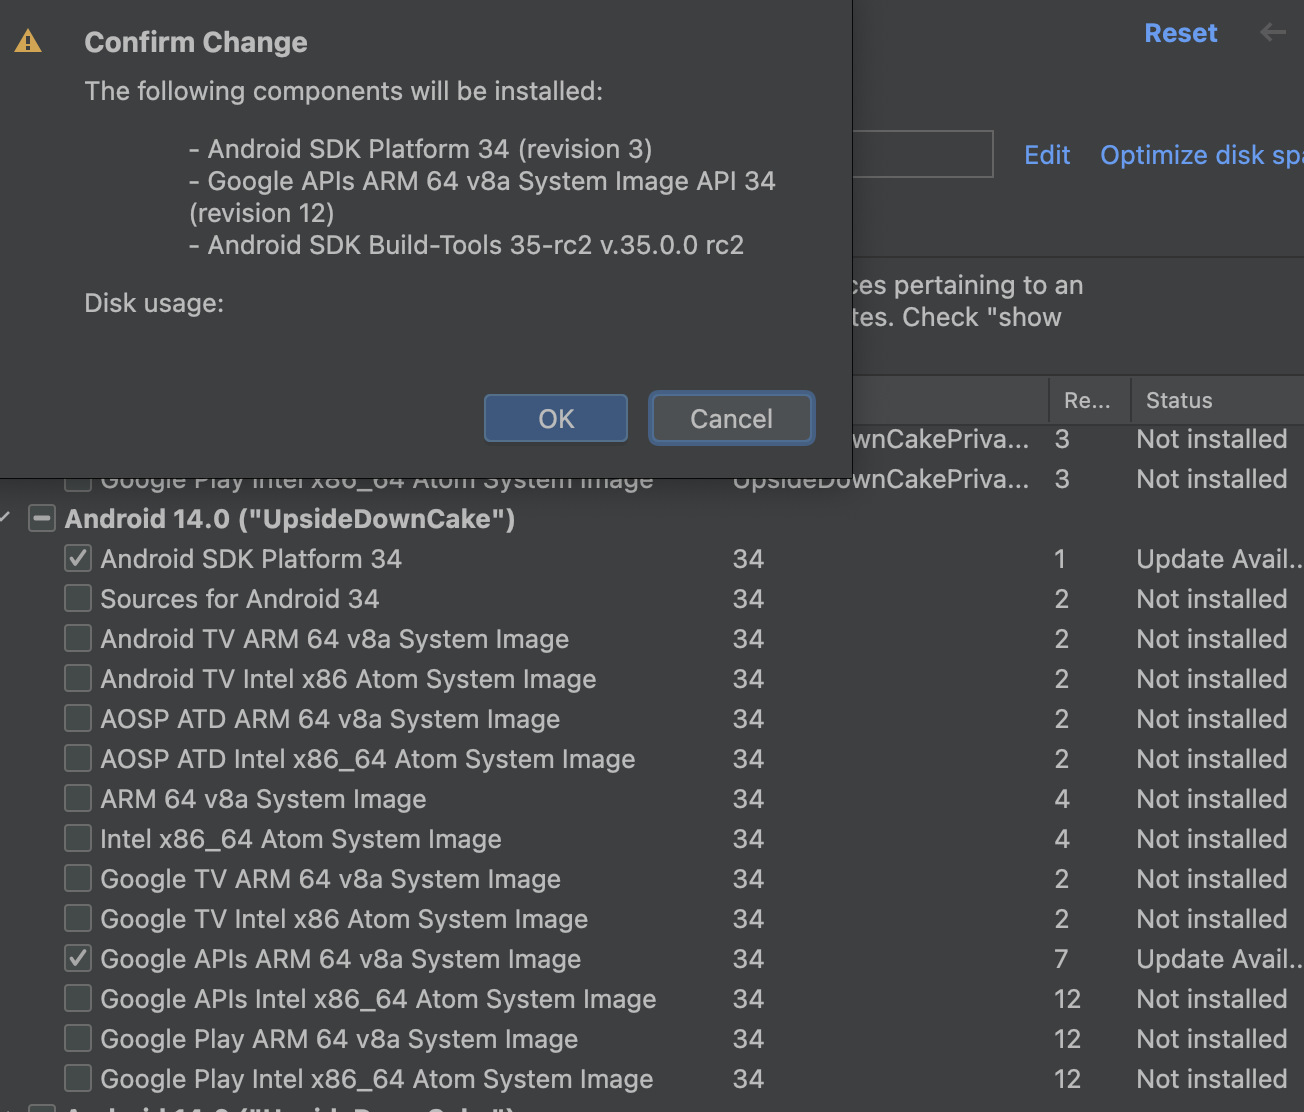Cancel the Confirm Change dialog
This screenshot has width=1304, height=1112.
tap(731, 418)
